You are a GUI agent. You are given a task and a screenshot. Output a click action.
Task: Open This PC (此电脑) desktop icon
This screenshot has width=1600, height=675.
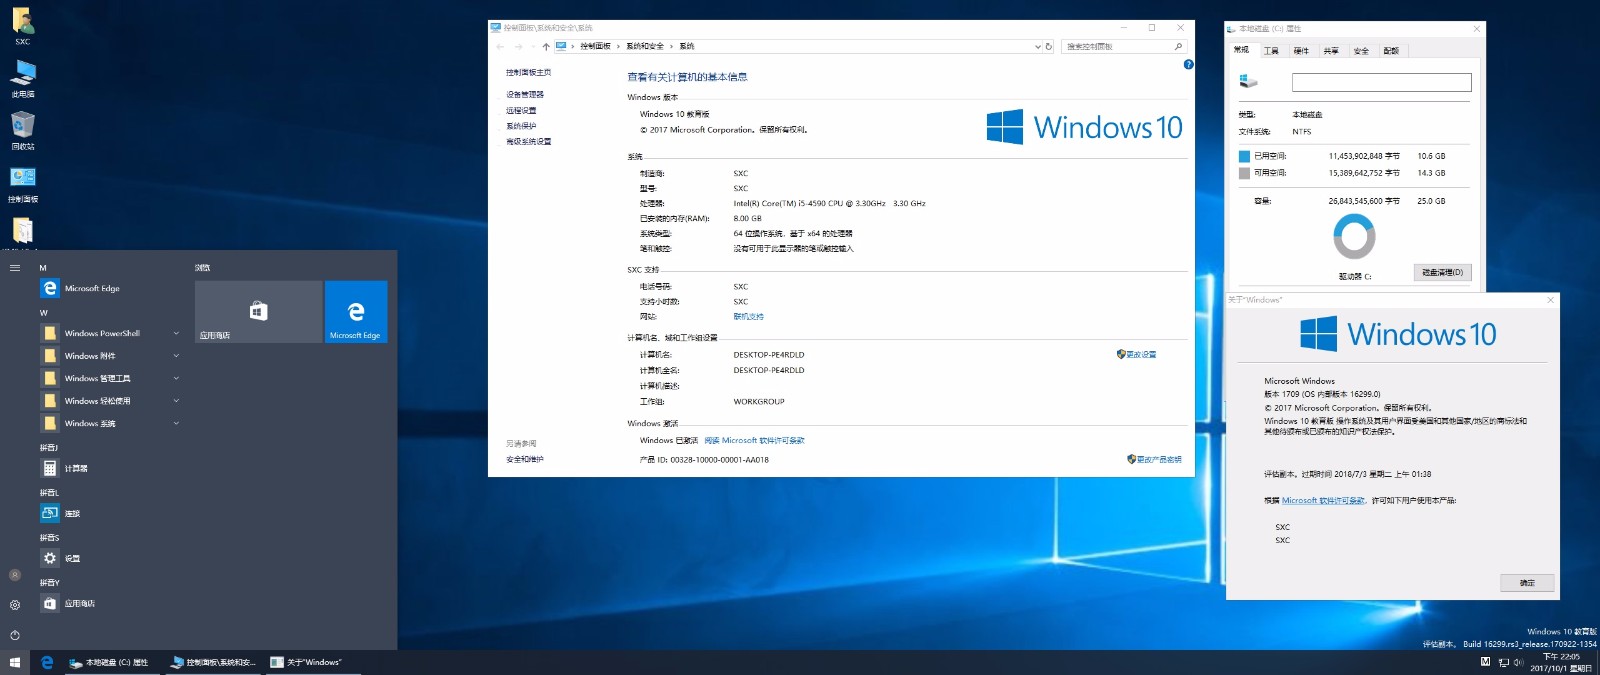pos(22,79)
